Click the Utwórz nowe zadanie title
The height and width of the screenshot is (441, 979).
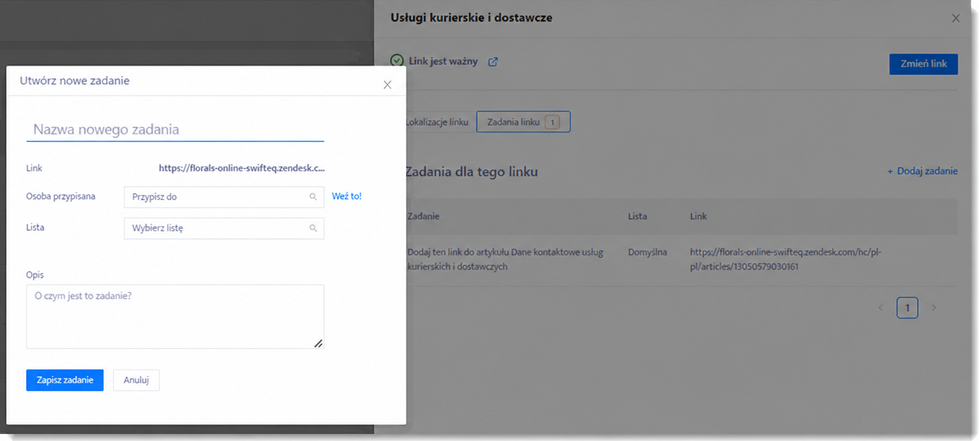(x=75, y=81)
